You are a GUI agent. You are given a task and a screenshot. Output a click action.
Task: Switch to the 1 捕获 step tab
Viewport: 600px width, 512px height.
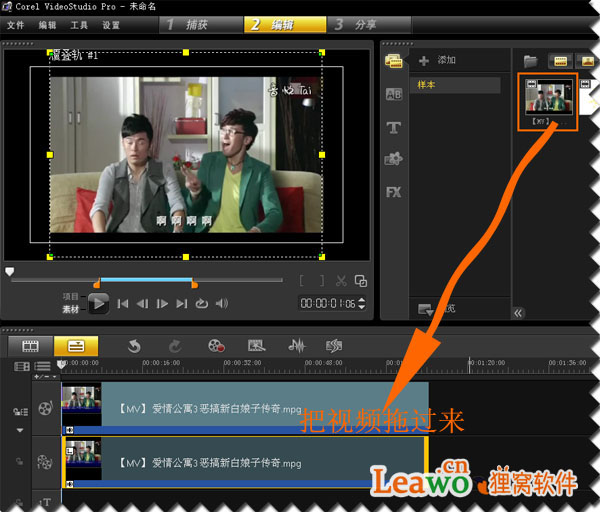(201, 25)
